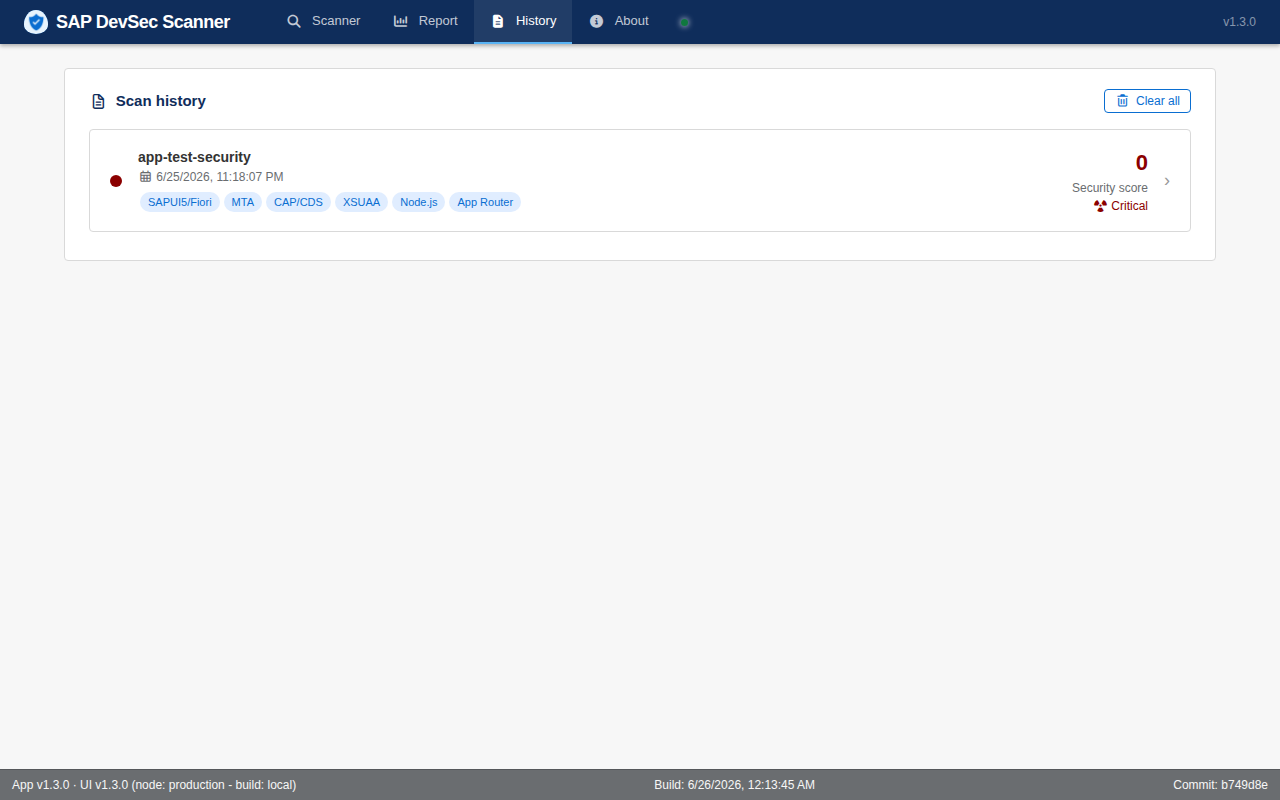
Task: Click the magnifier icon beside Scanner
Action: (294, 21)
